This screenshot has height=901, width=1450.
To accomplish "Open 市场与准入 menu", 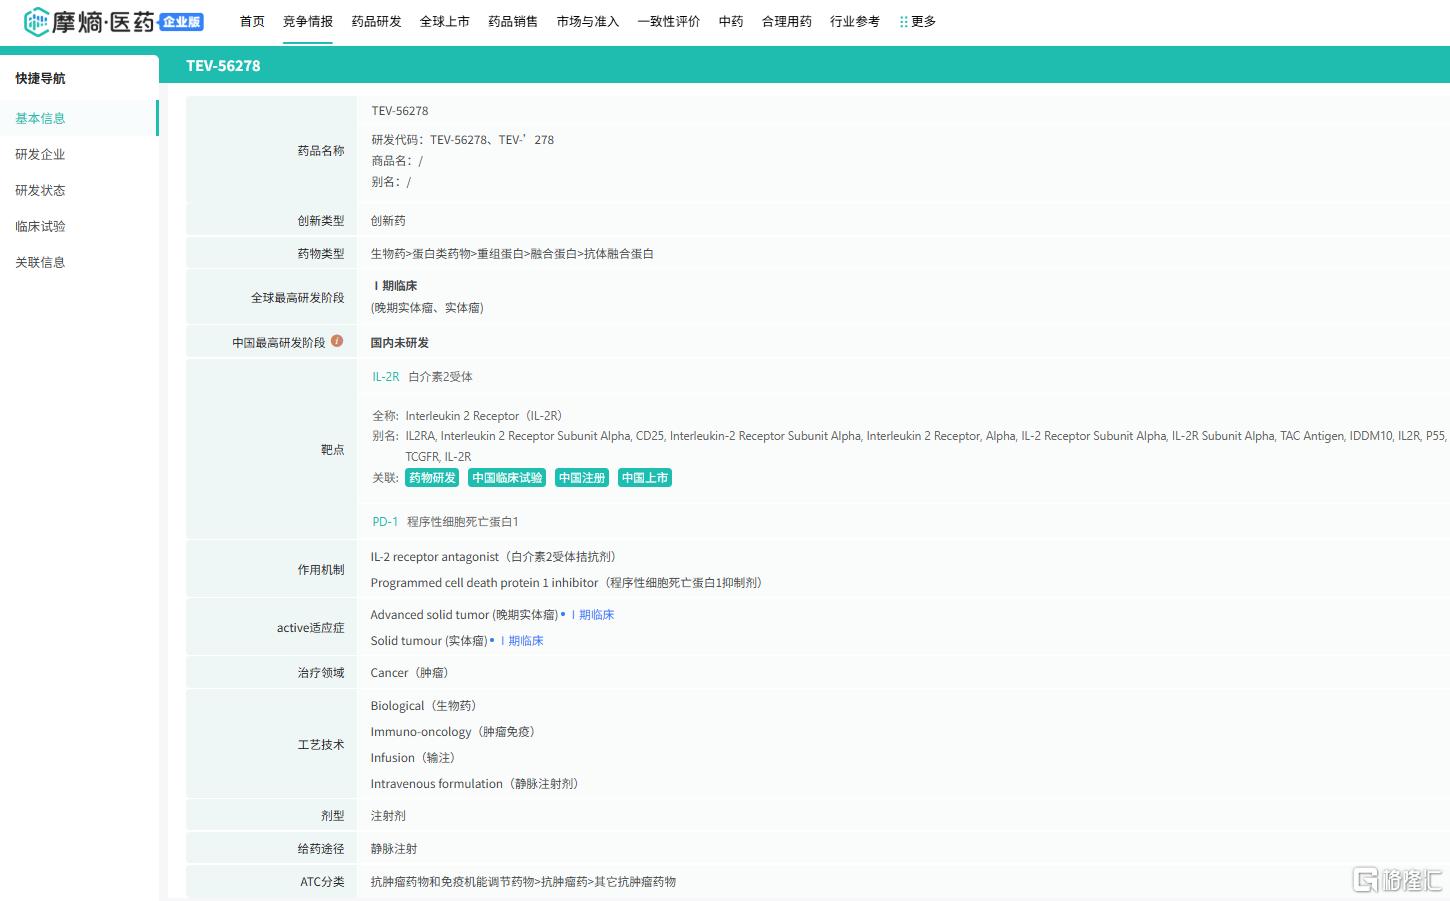I will pos(588,21).
